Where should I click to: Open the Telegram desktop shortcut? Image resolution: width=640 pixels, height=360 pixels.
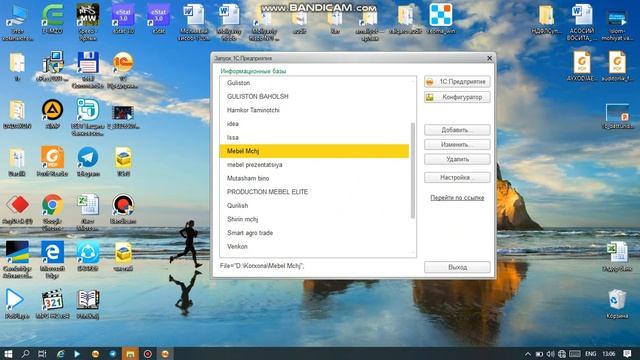pos(88,161)
